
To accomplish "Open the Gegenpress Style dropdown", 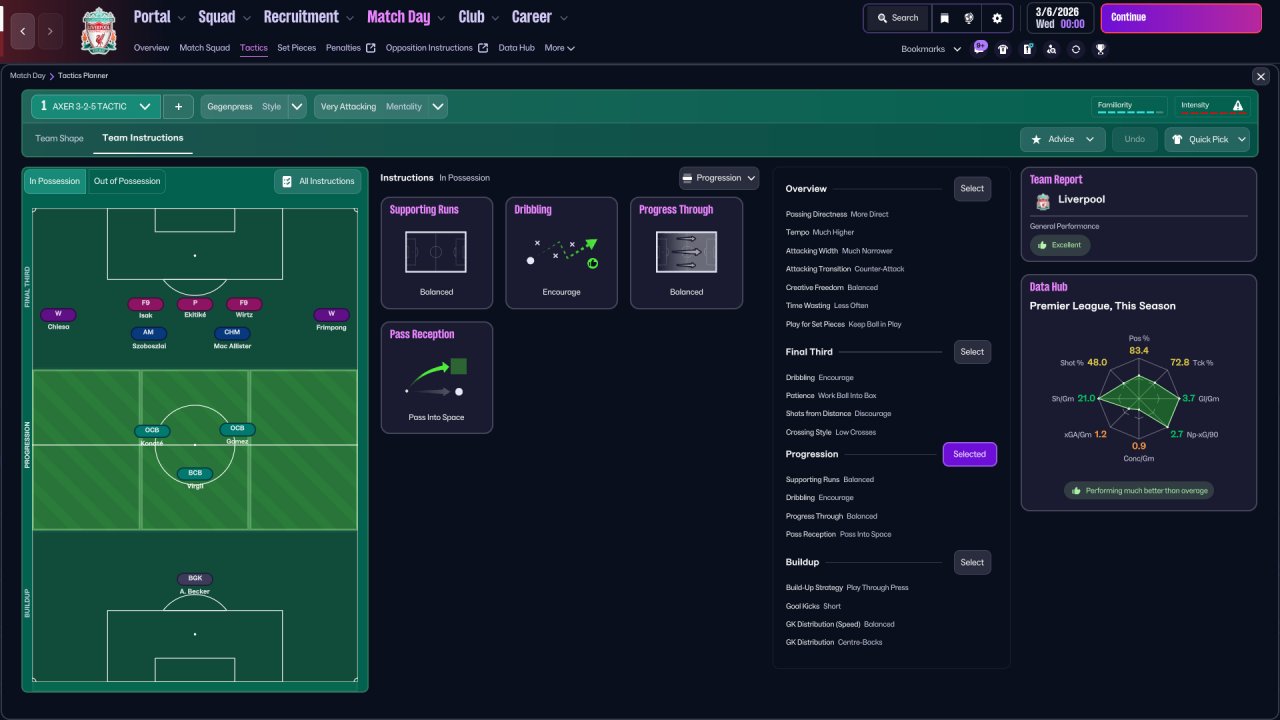I will 254,107.
